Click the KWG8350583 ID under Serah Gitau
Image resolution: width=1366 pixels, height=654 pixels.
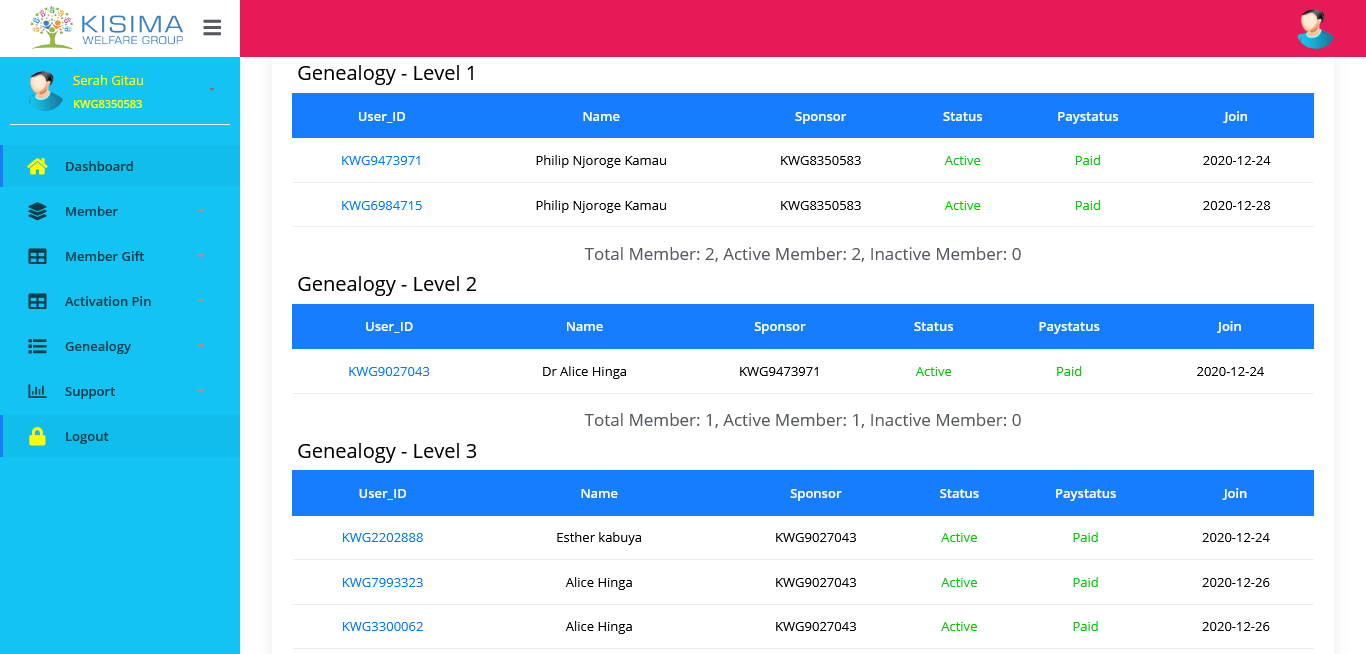[107, 103]
